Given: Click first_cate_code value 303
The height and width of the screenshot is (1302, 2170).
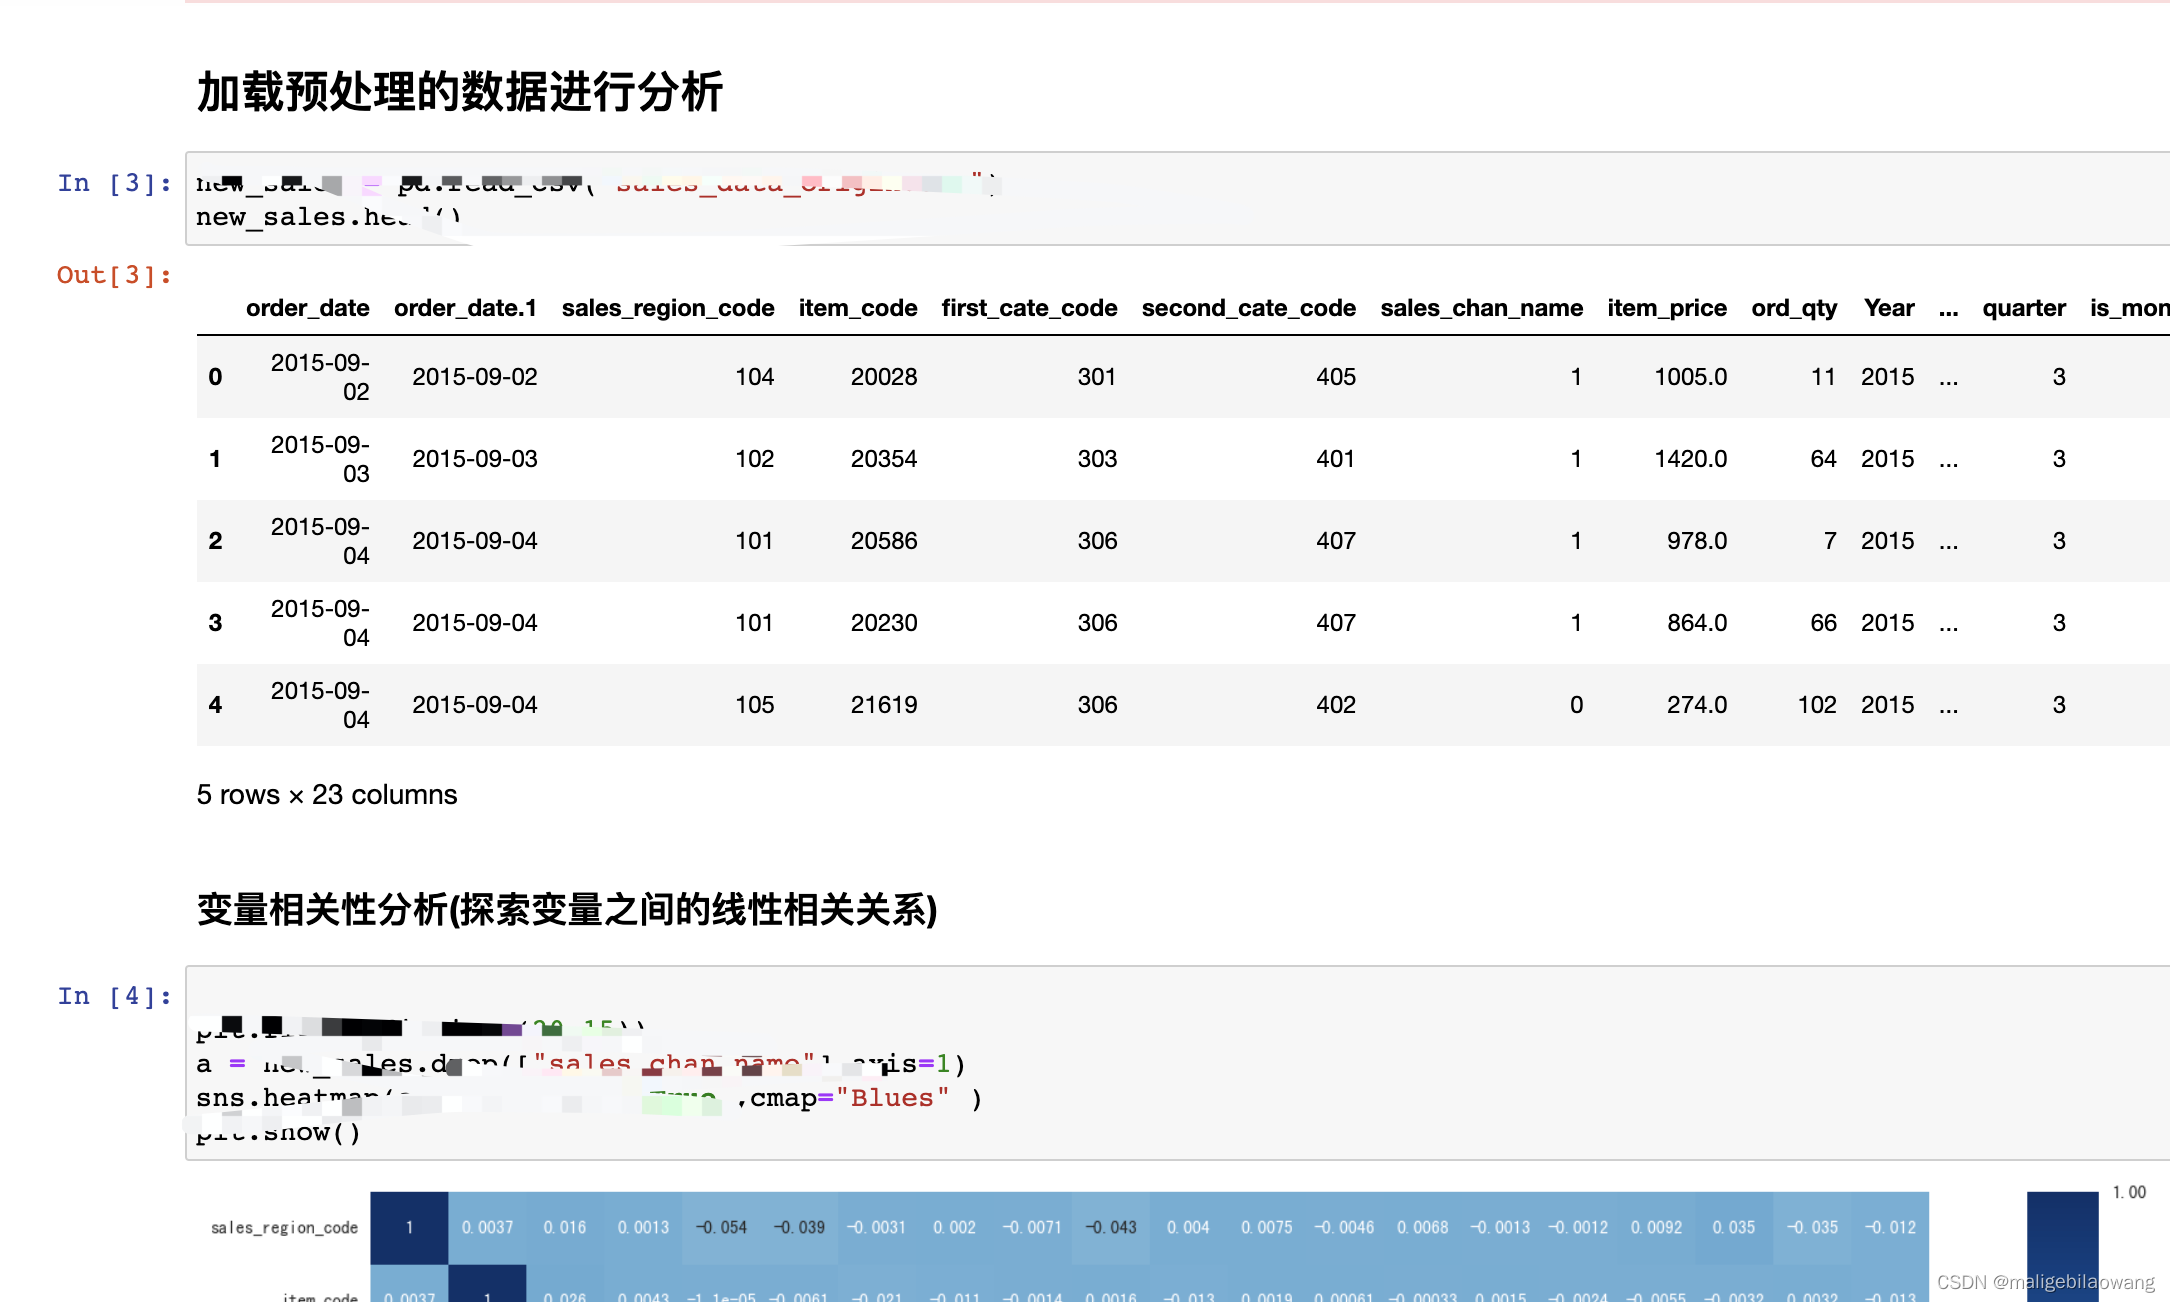Looking at the screenshot, I should tap(1097, 459).
